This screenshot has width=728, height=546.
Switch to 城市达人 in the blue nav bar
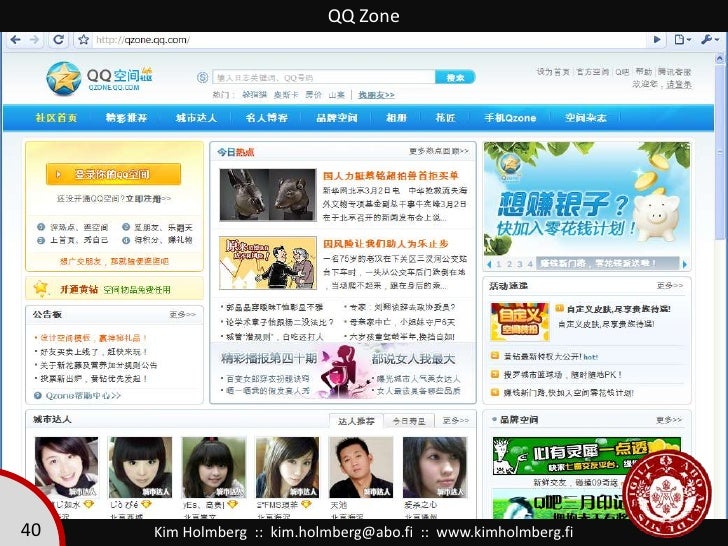[x=196, y=118]
